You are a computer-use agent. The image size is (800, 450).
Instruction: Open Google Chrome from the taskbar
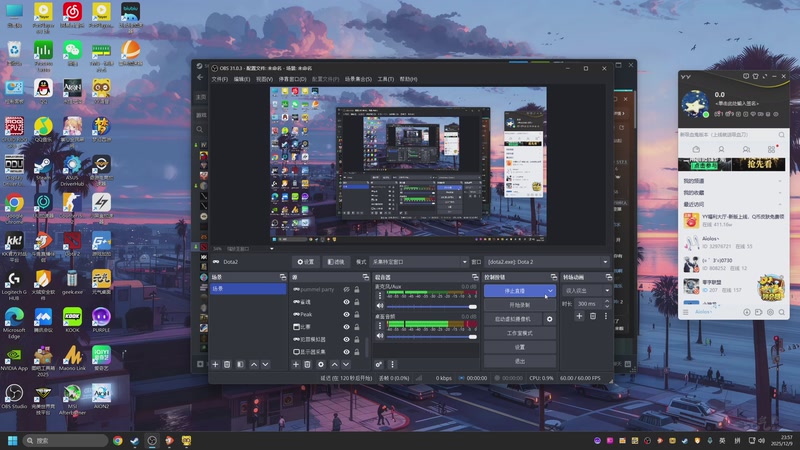[x=117, y=440]
